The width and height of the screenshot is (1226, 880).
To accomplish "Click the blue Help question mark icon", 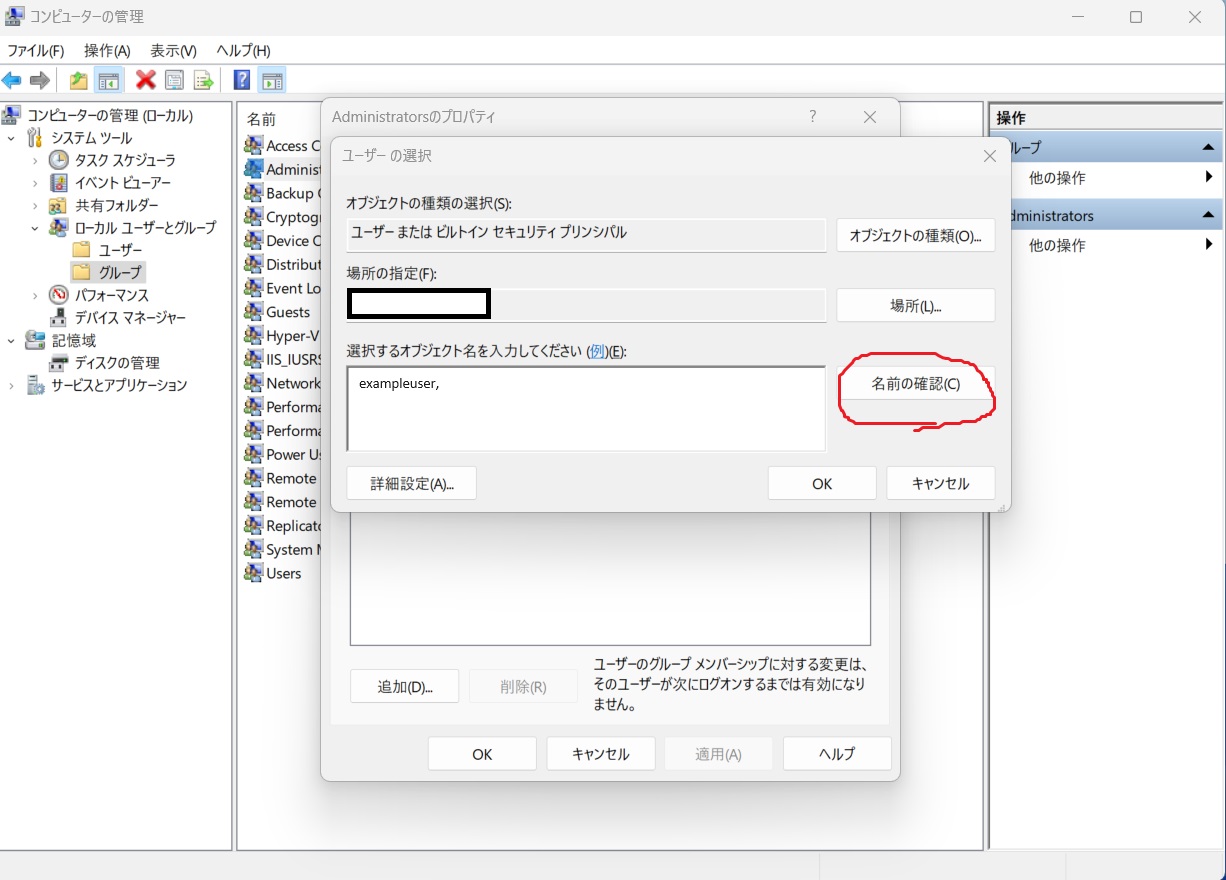I will 241,81.
